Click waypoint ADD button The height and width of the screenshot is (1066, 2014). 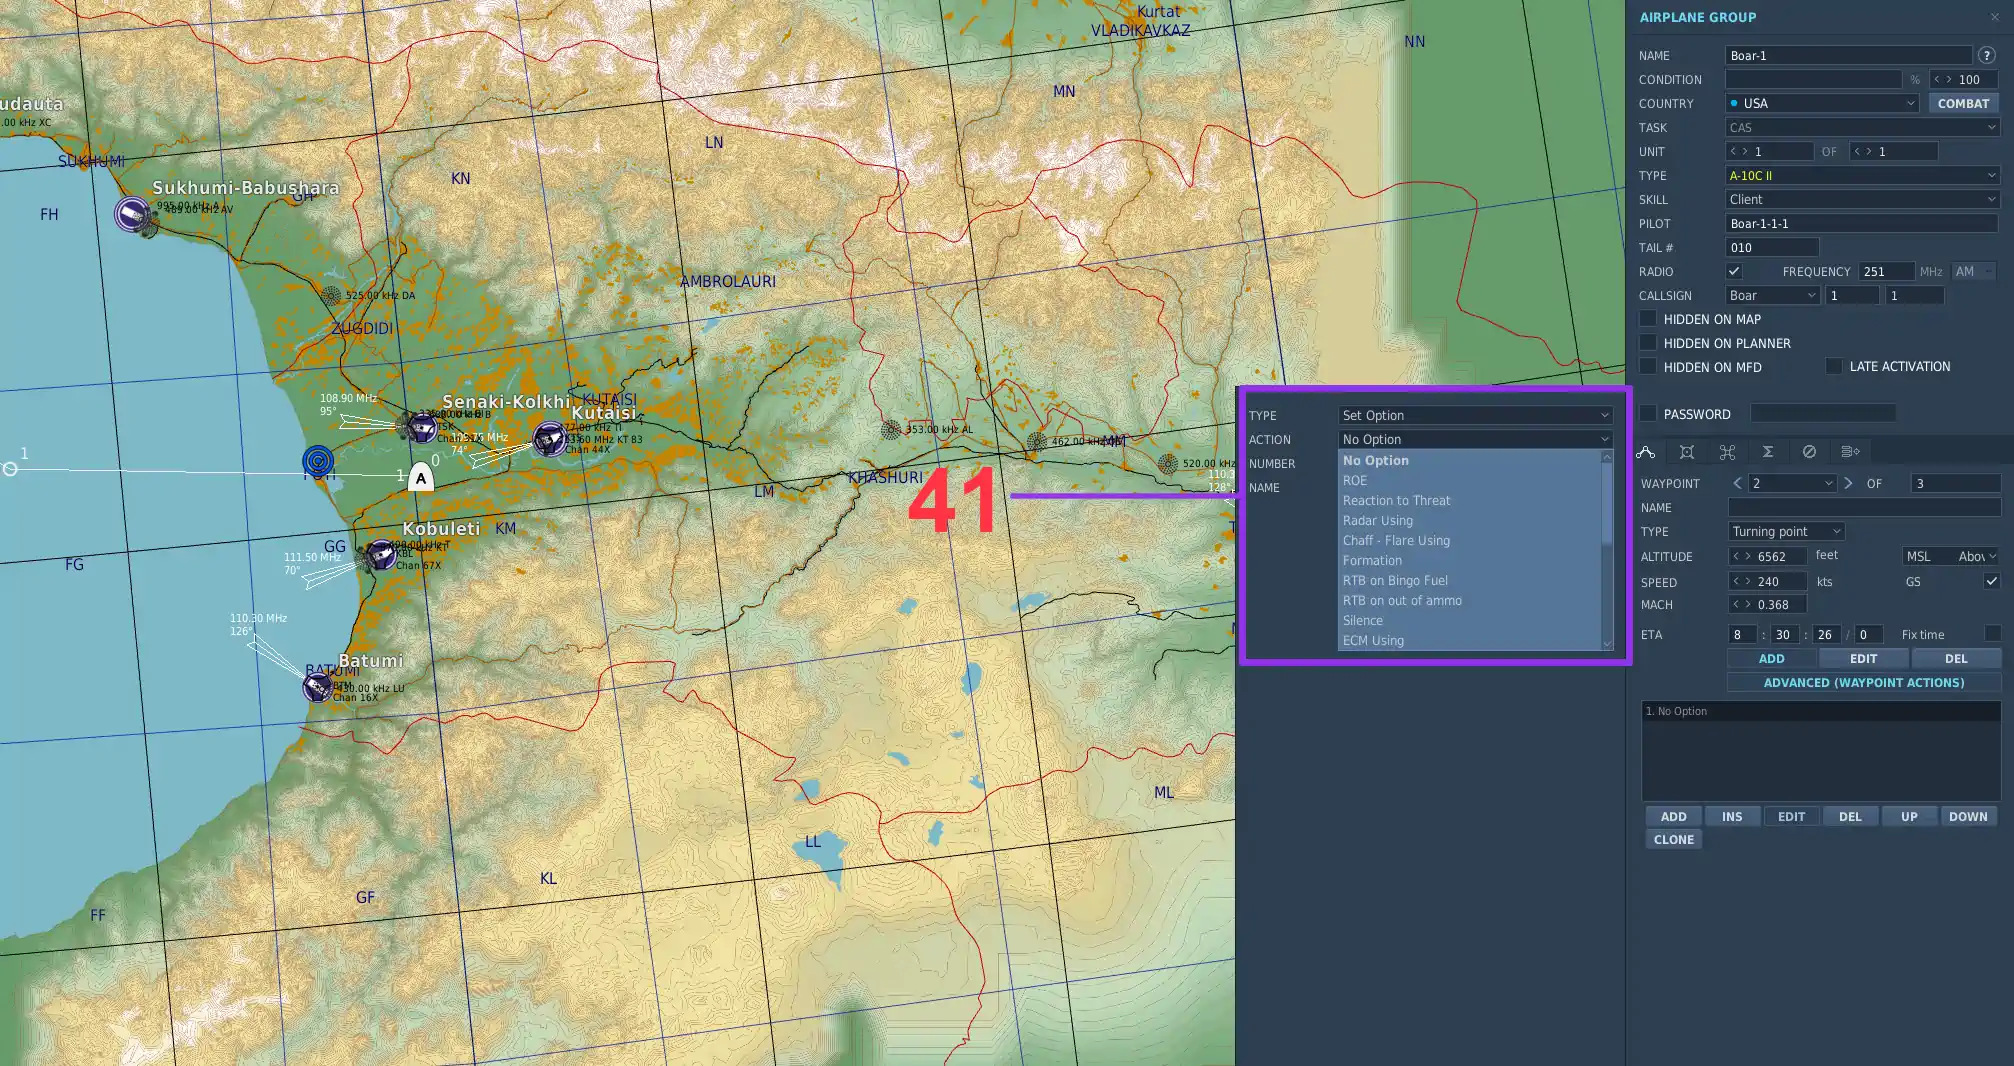pos(1771,658)
